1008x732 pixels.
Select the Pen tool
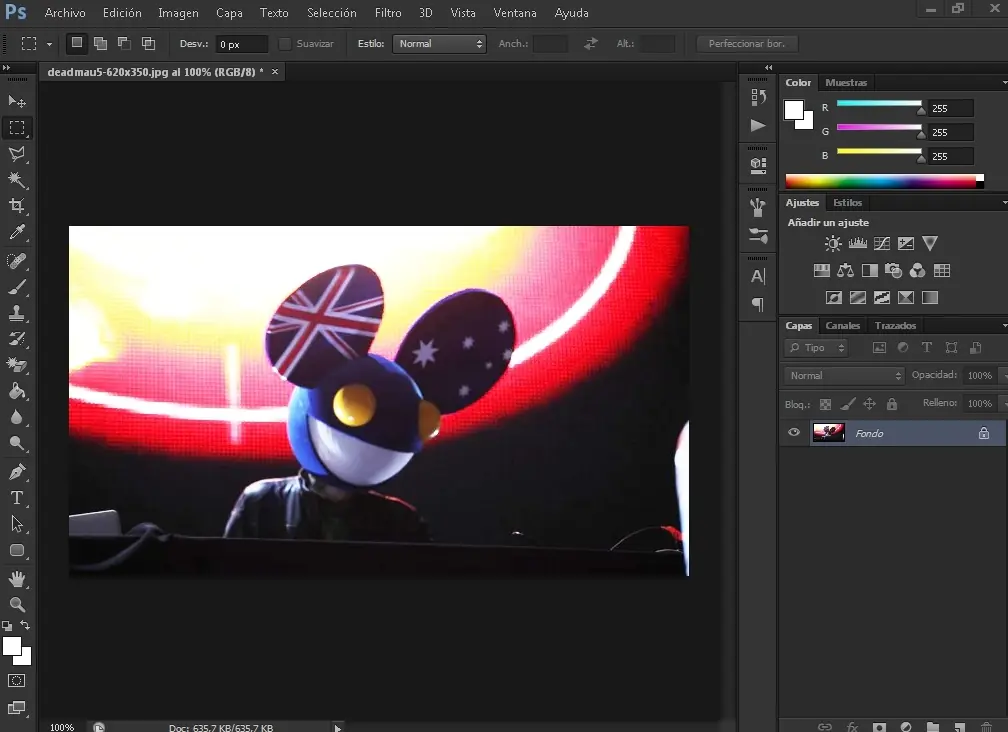point(17,472)
